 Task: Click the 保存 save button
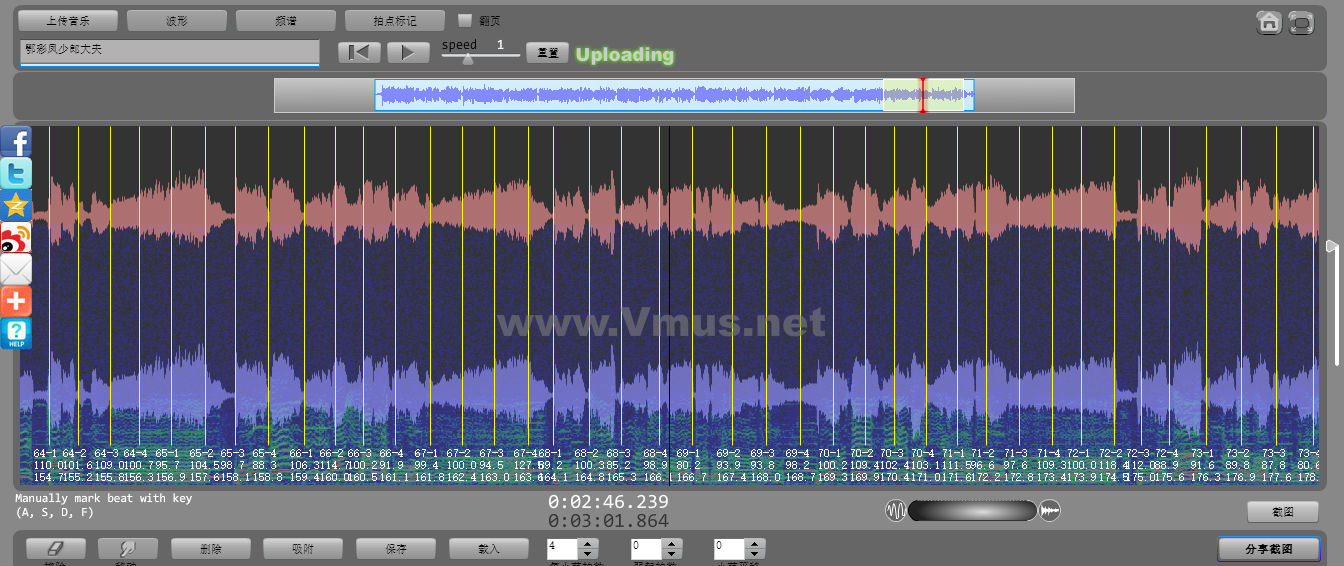pos(396,548)
